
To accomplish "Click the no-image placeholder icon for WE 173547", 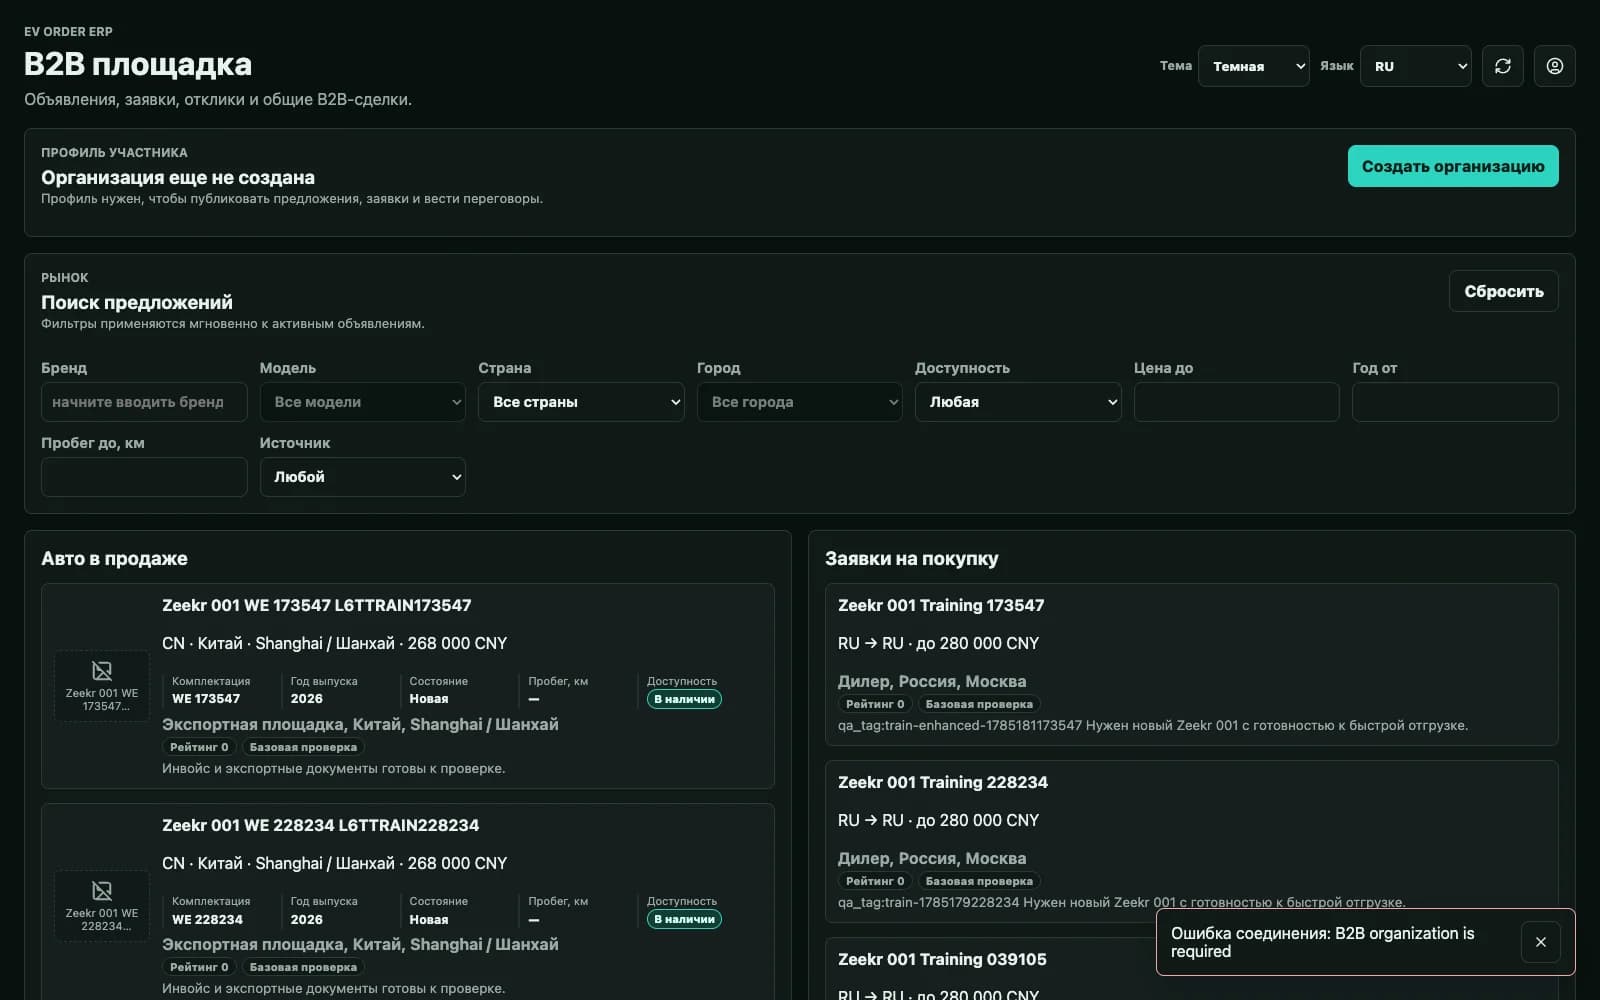I will click(x=102, y=671).
